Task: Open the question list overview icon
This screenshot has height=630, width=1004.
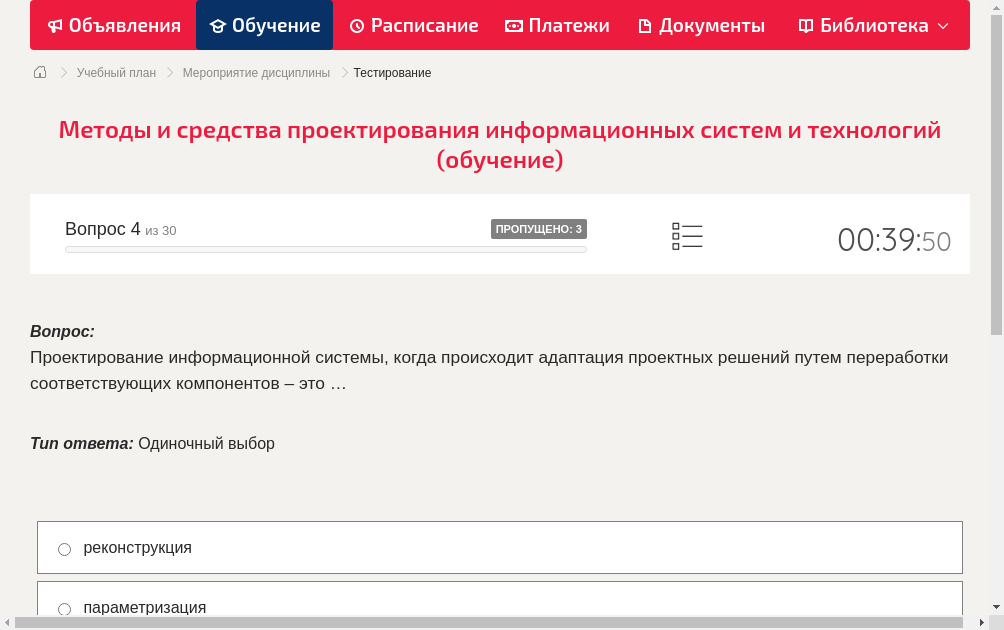Action: click(x=687, y=236)
